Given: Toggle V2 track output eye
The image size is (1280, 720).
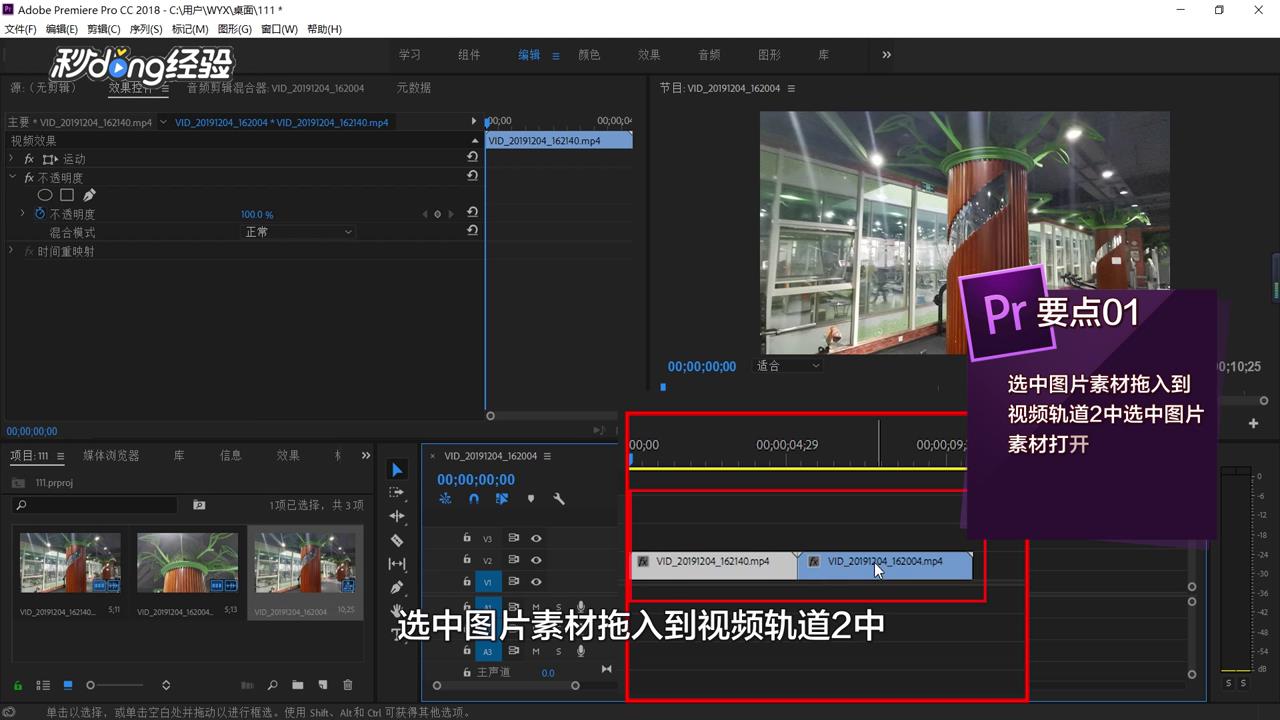Looking at the screenshot, I should click(x=536, y=560).
